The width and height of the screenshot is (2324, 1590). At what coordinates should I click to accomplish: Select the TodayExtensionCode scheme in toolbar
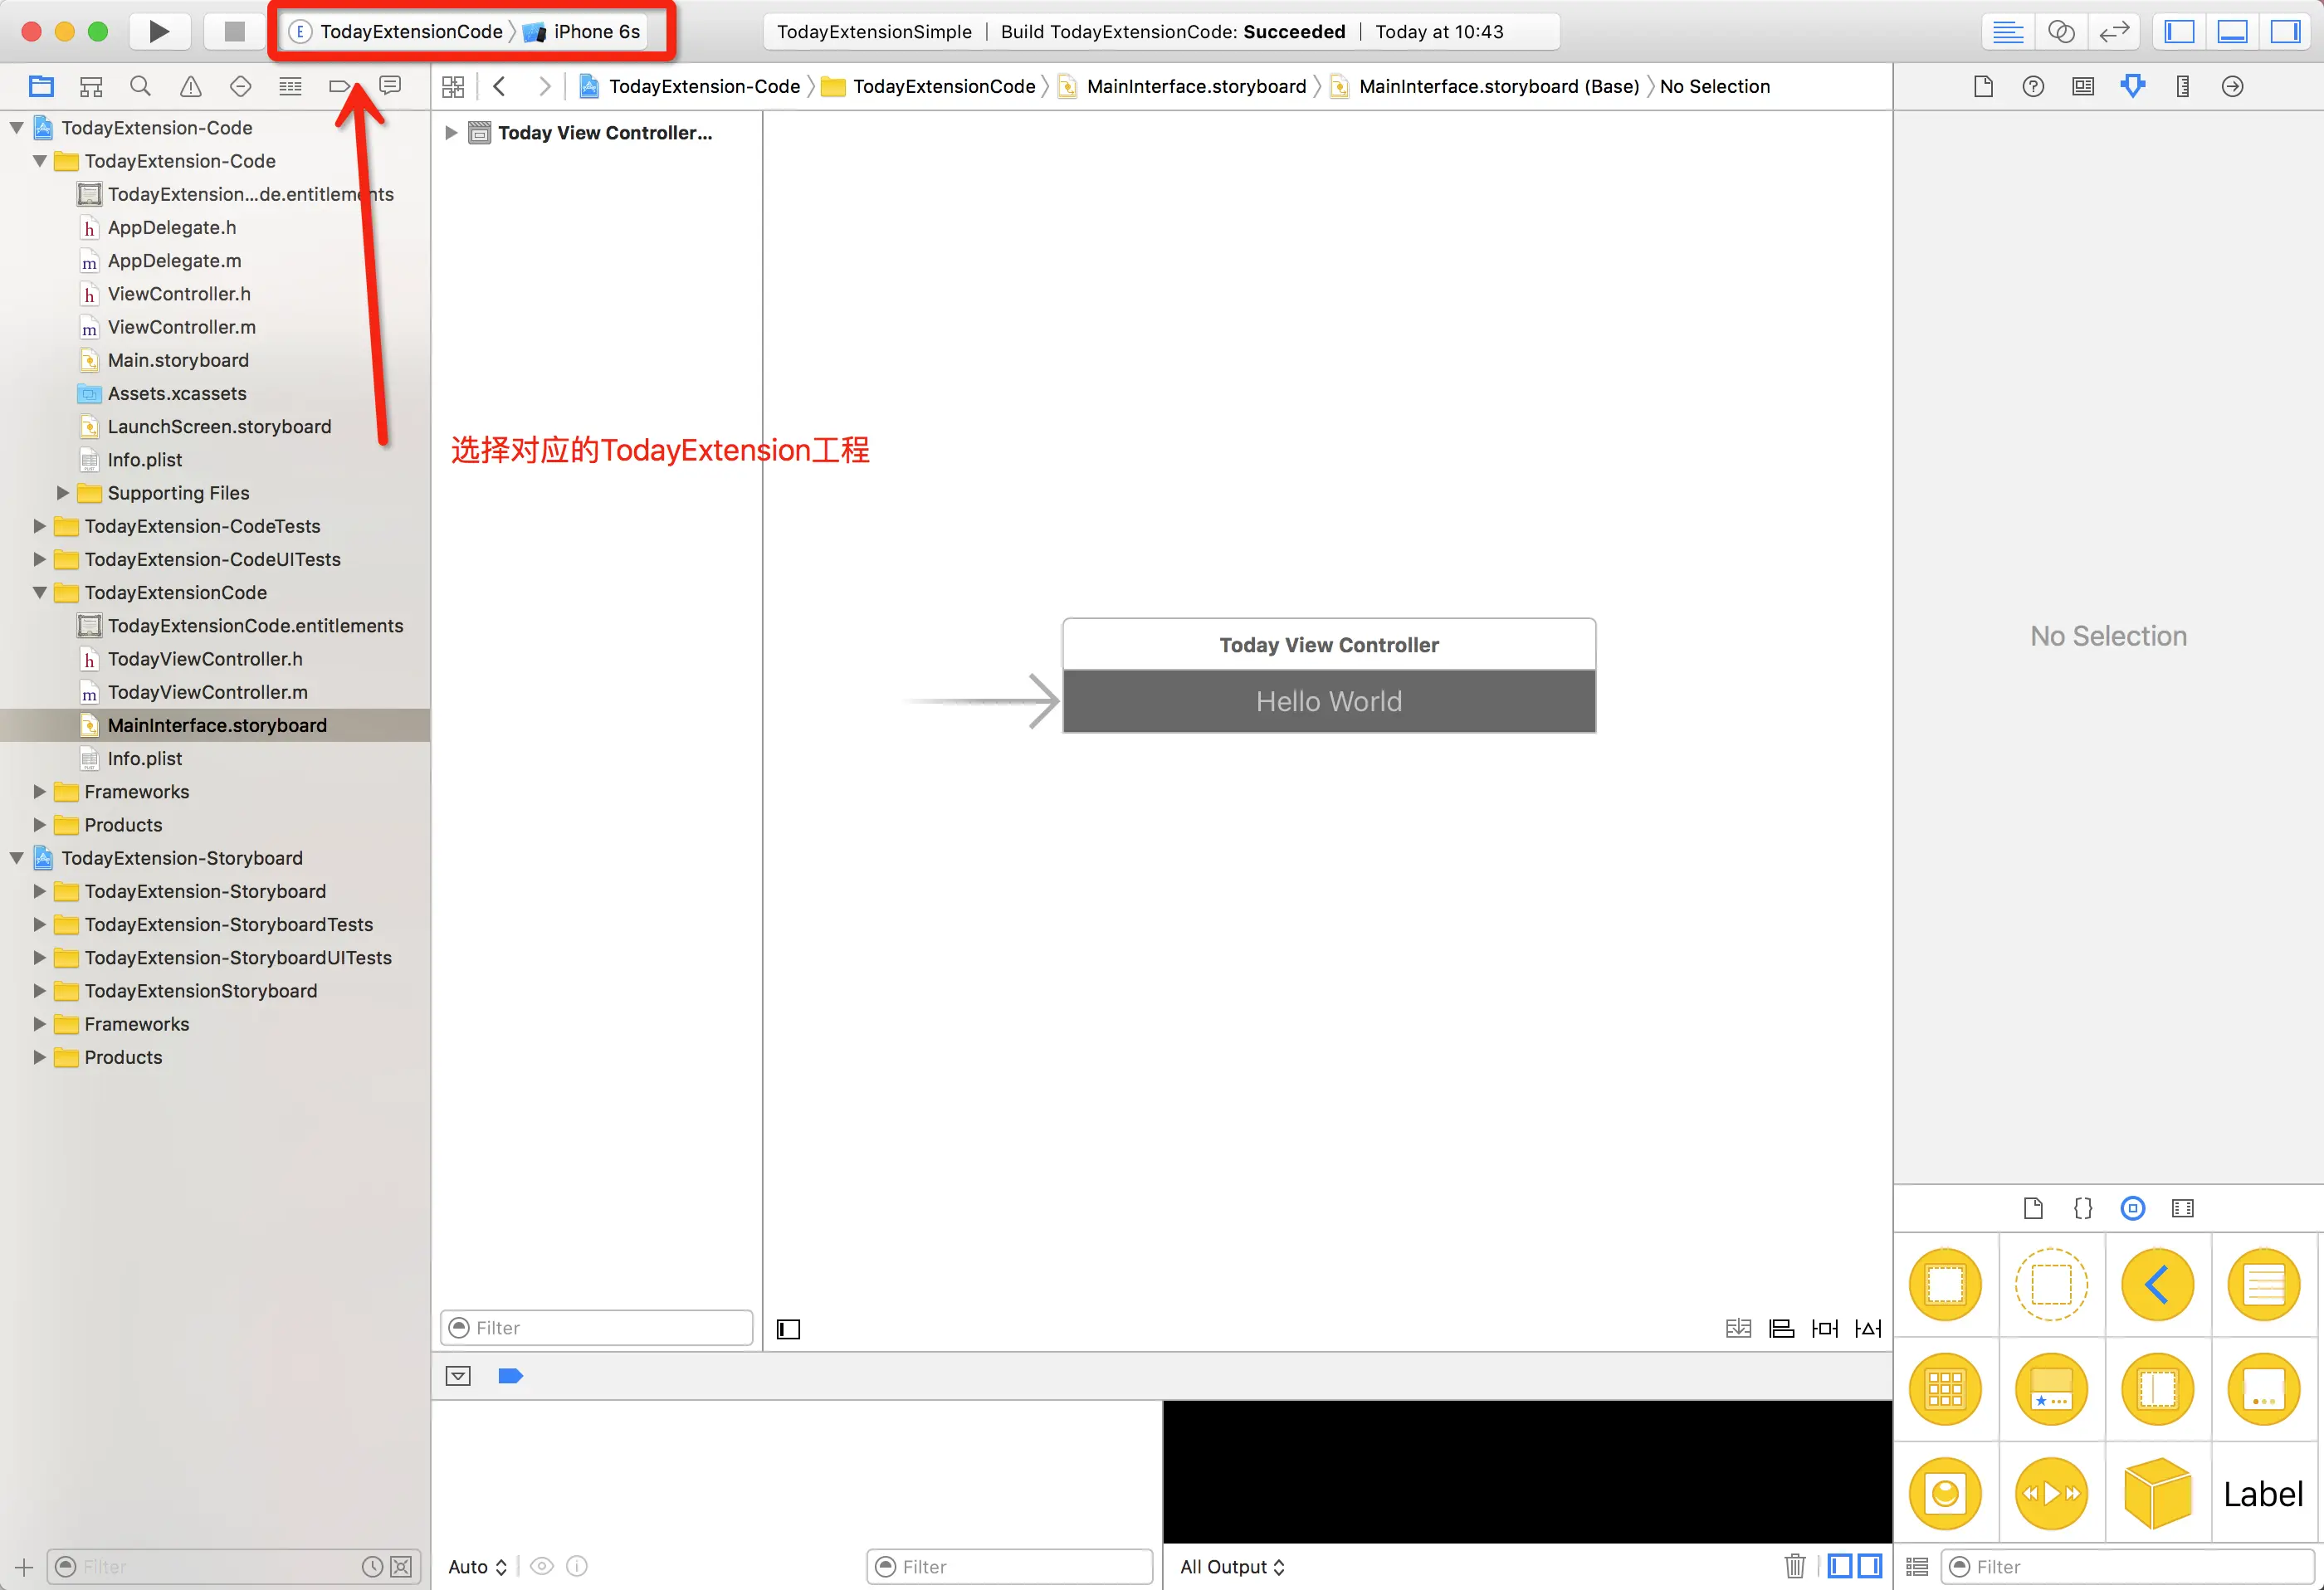[x=410, y=31]
